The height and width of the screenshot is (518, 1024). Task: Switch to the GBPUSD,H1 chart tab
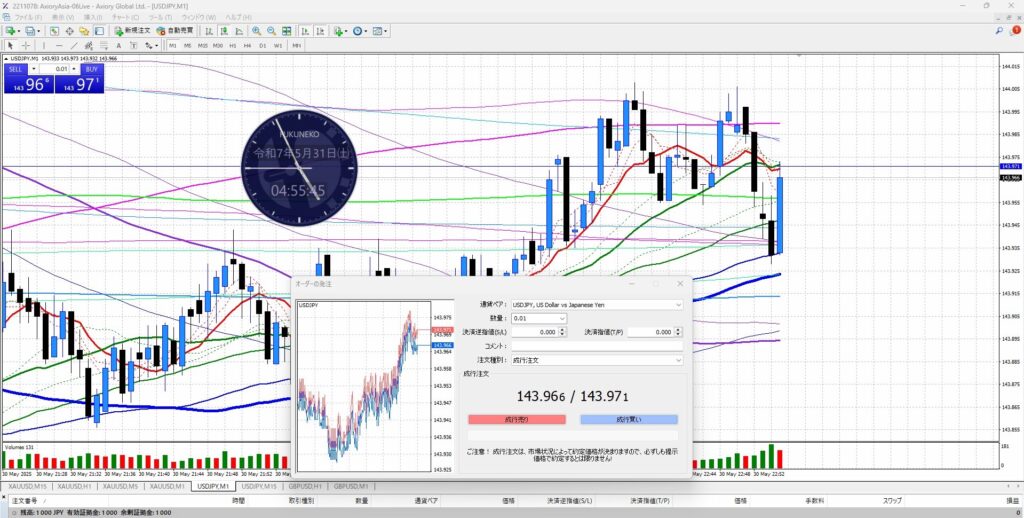306,487
